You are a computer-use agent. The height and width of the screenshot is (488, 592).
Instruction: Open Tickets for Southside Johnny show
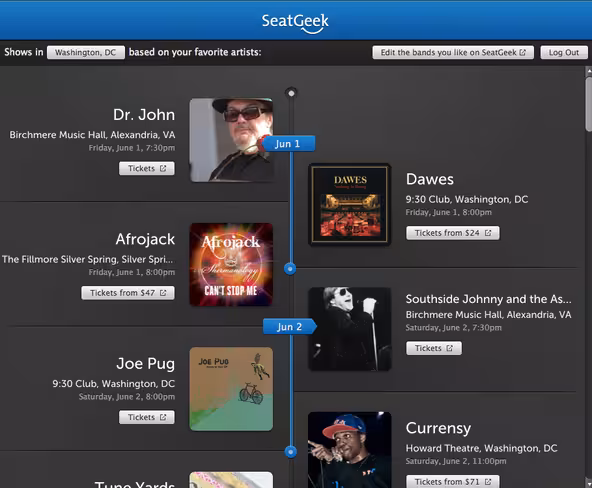tap(434, 348)
